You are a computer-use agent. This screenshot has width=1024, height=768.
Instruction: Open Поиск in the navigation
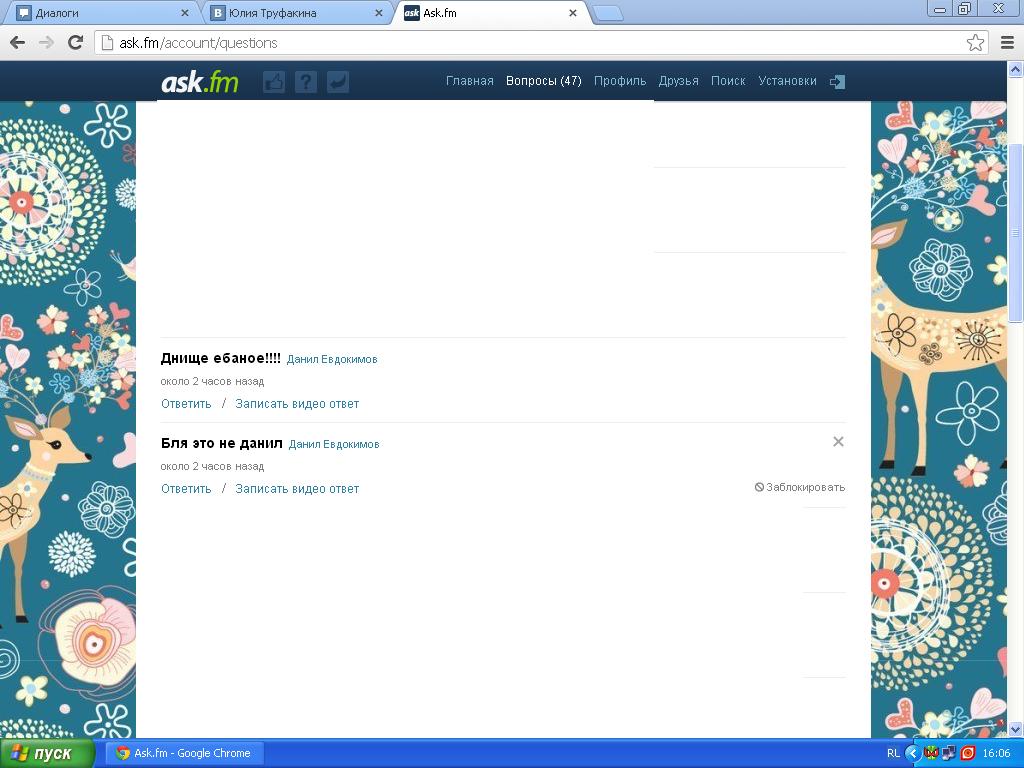[x=728, y=81]
